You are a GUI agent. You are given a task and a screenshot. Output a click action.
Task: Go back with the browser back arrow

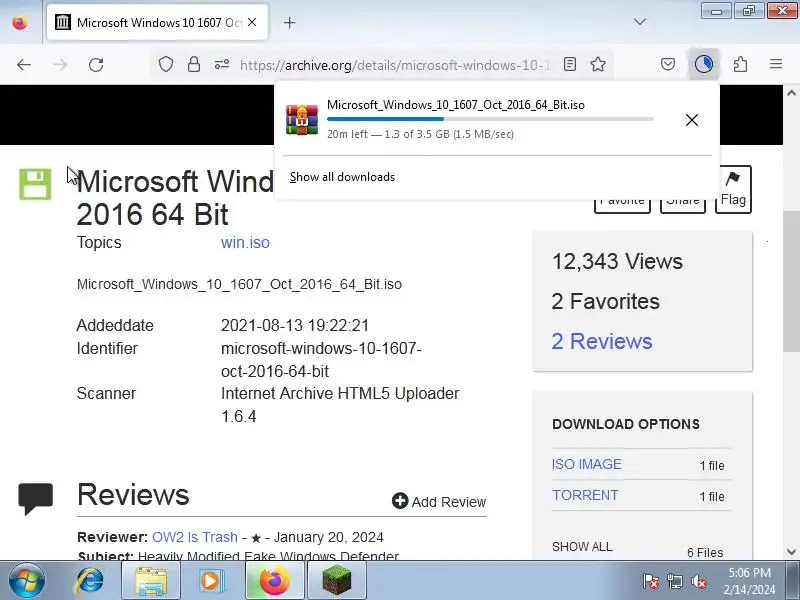[24, 65]
